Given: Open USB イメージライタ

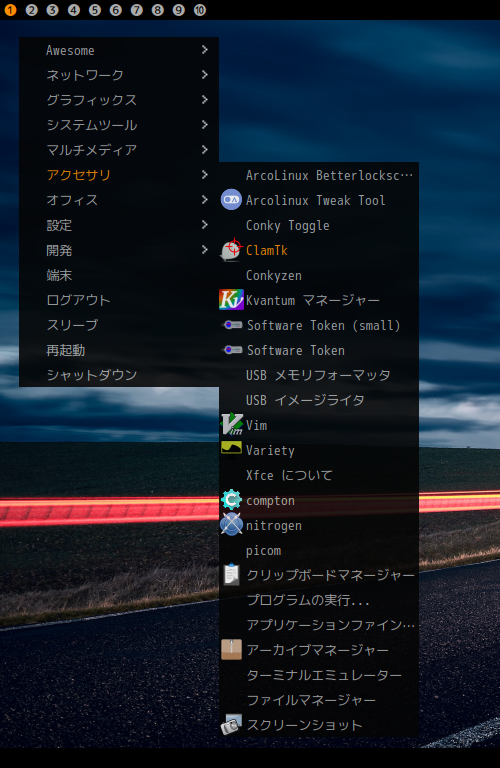Looking at the screenshot, I should [319, 400].
